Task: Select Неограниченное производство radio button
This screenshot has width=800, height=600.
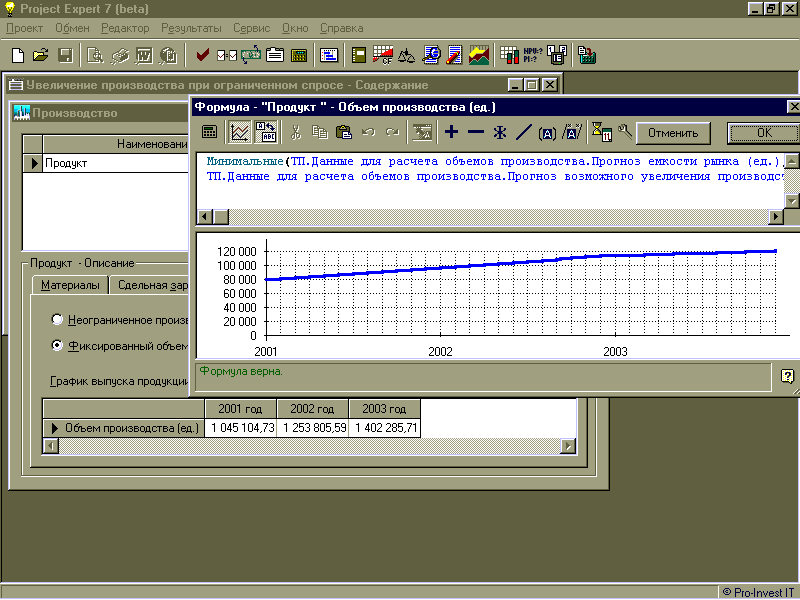Action: click(57, 320)
